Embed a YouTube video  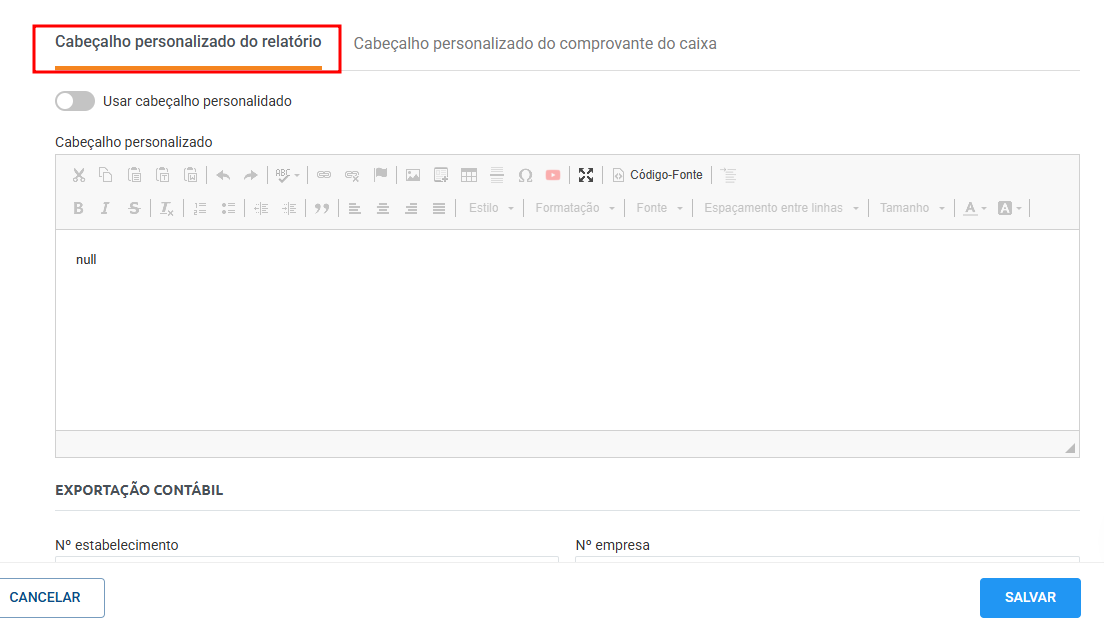[x=553, y=175]
